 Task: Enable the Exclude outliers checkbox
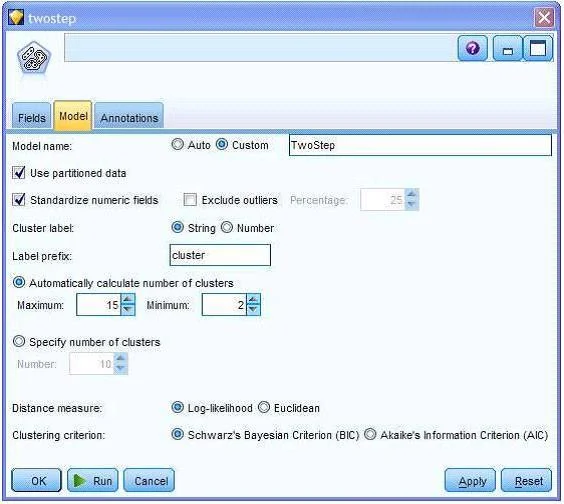[190, 200]
